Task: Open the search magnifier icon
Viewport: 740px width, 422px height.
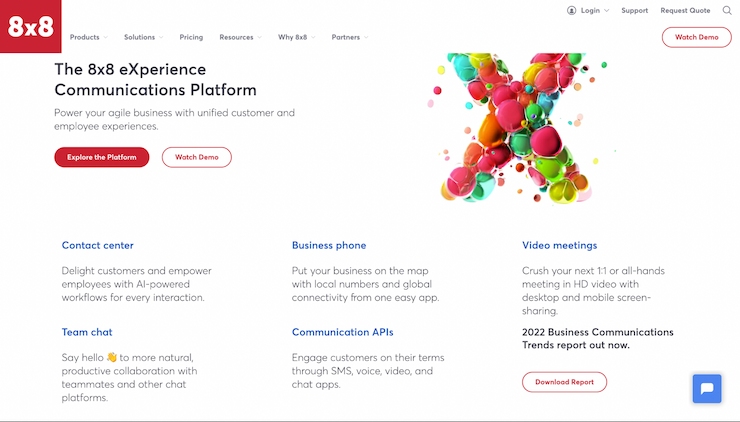Action: [727, 10]
